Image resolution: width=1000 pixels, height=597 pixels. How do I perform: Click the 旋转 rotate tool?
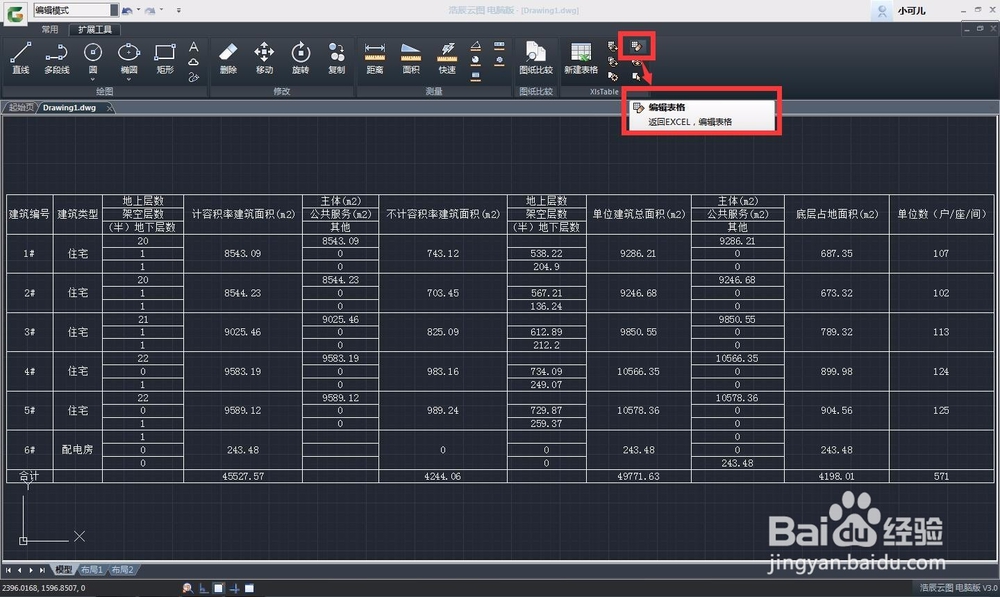tap(300, 58)
